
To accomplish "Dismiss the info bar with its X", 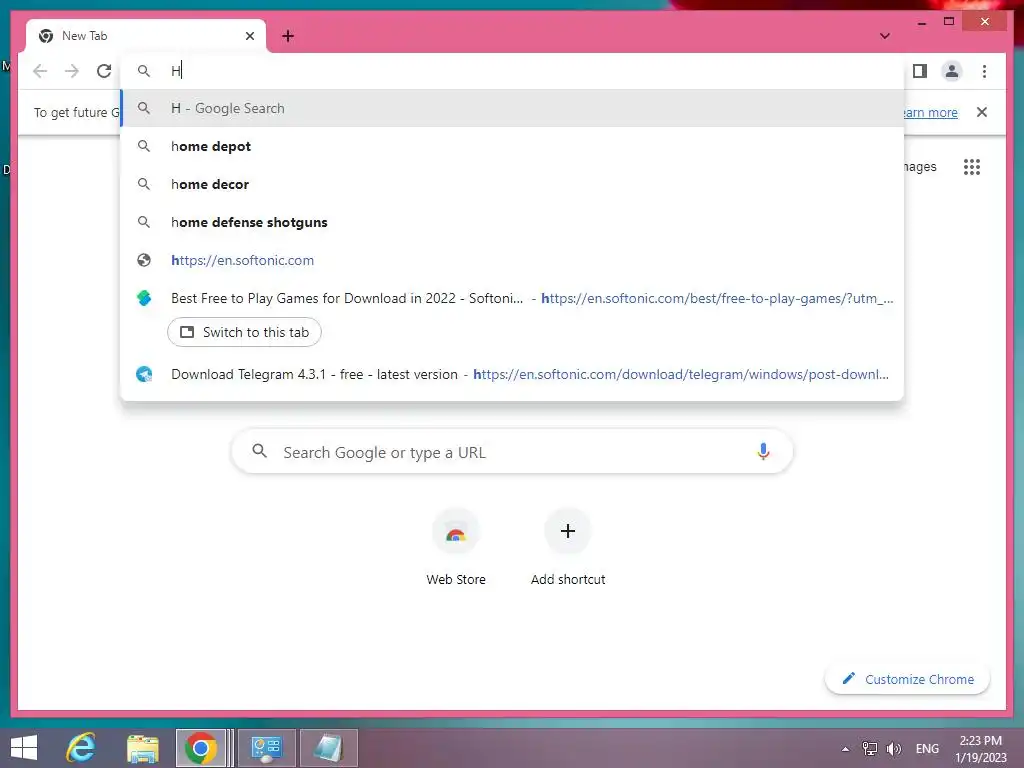I will 982,112.
